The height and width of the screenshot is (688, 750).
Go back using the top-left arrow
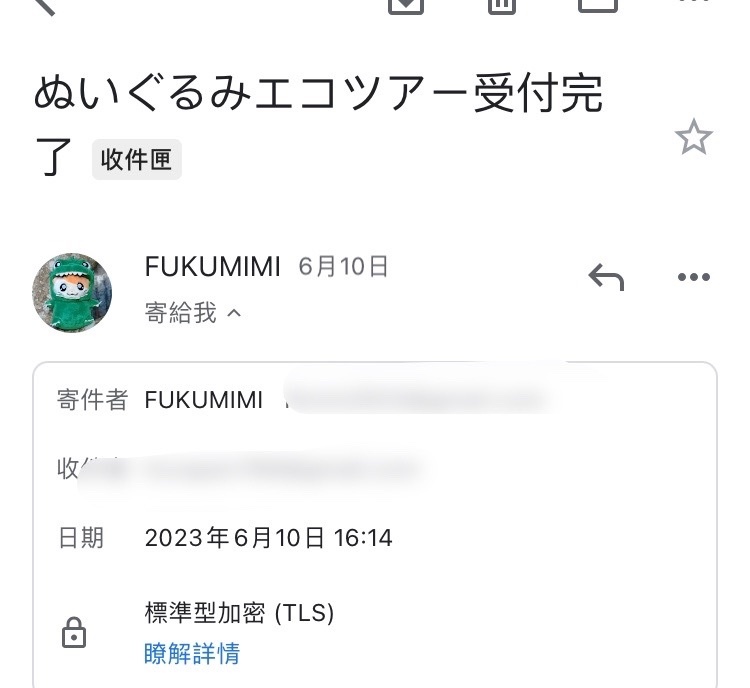point(45,6)
